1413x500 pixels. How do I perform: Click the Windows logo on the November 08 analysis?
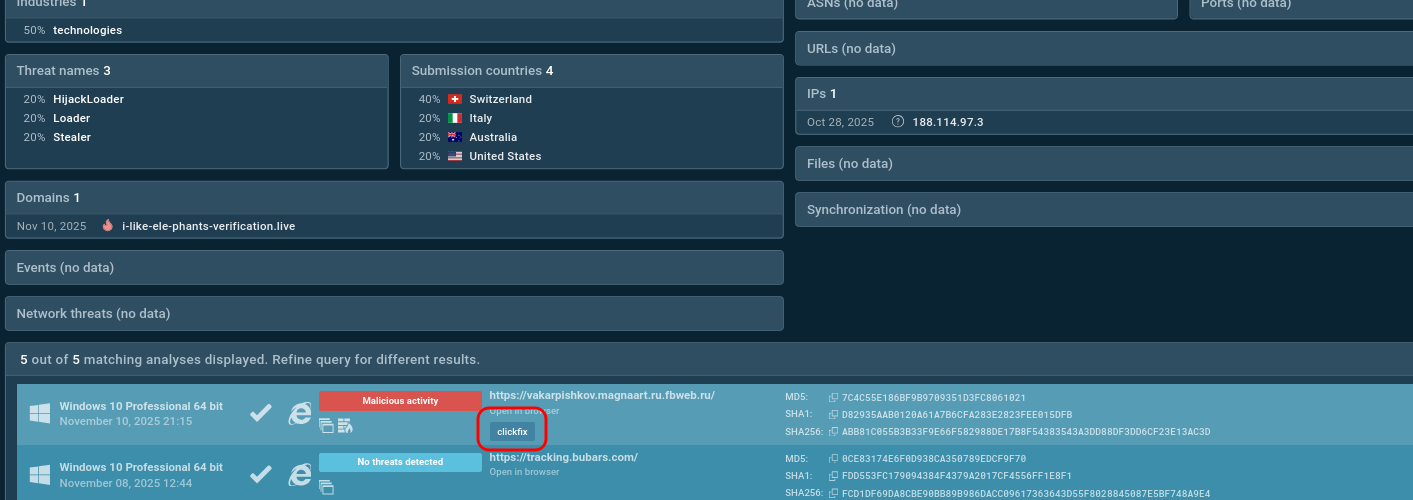(x=39, y=474)
